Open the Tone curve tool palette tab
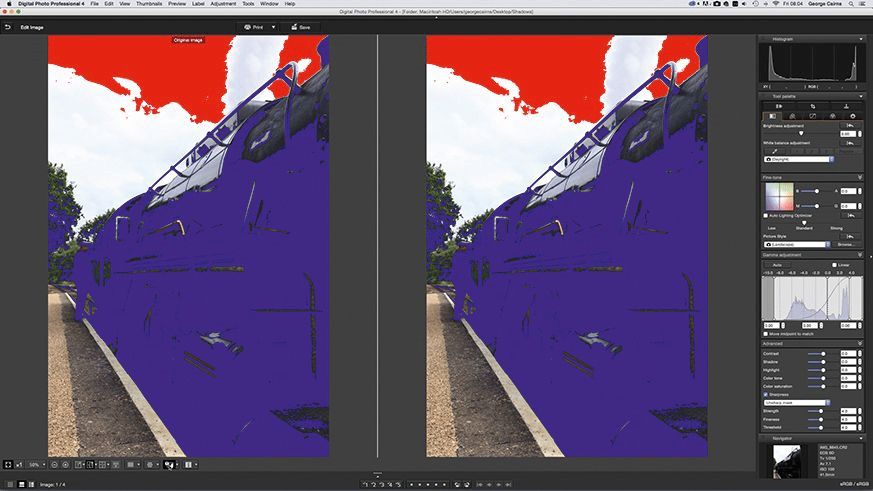Image resolution: width=873 pixels, height=491 pixels. [x=812, y=116]
